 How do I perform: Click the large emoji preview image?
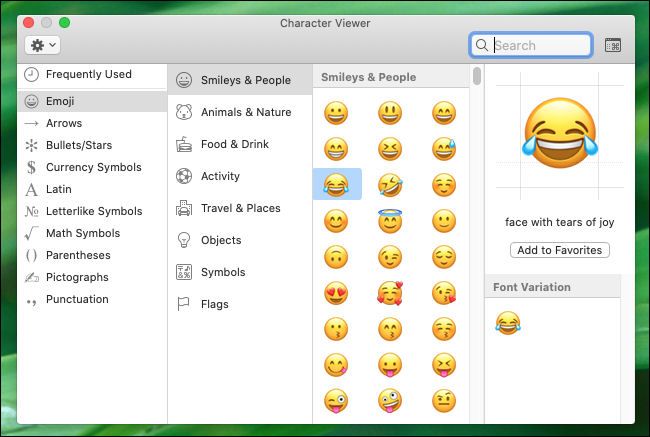560,133
